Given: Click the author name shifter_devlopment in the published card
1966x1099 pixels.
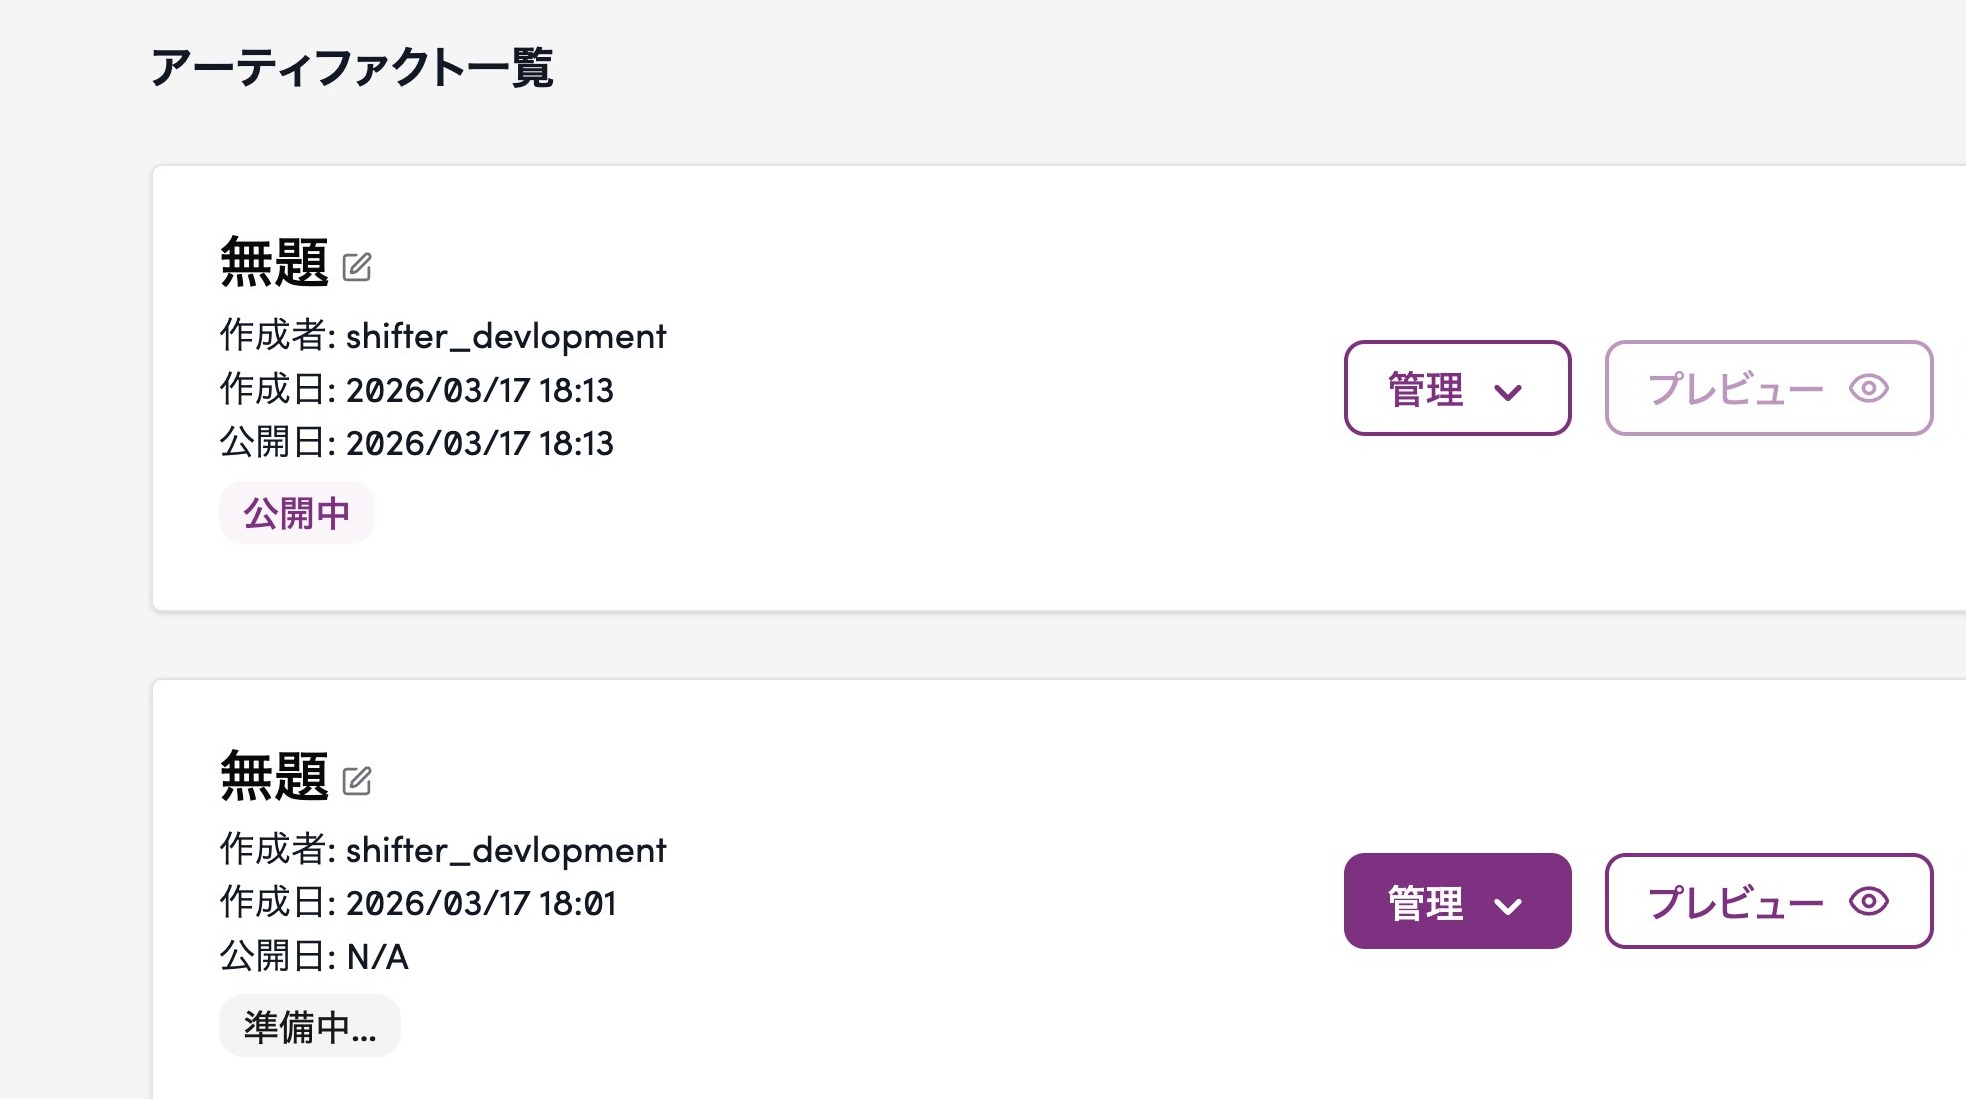Looking at the screenshot, I should [x=506, y=337].
